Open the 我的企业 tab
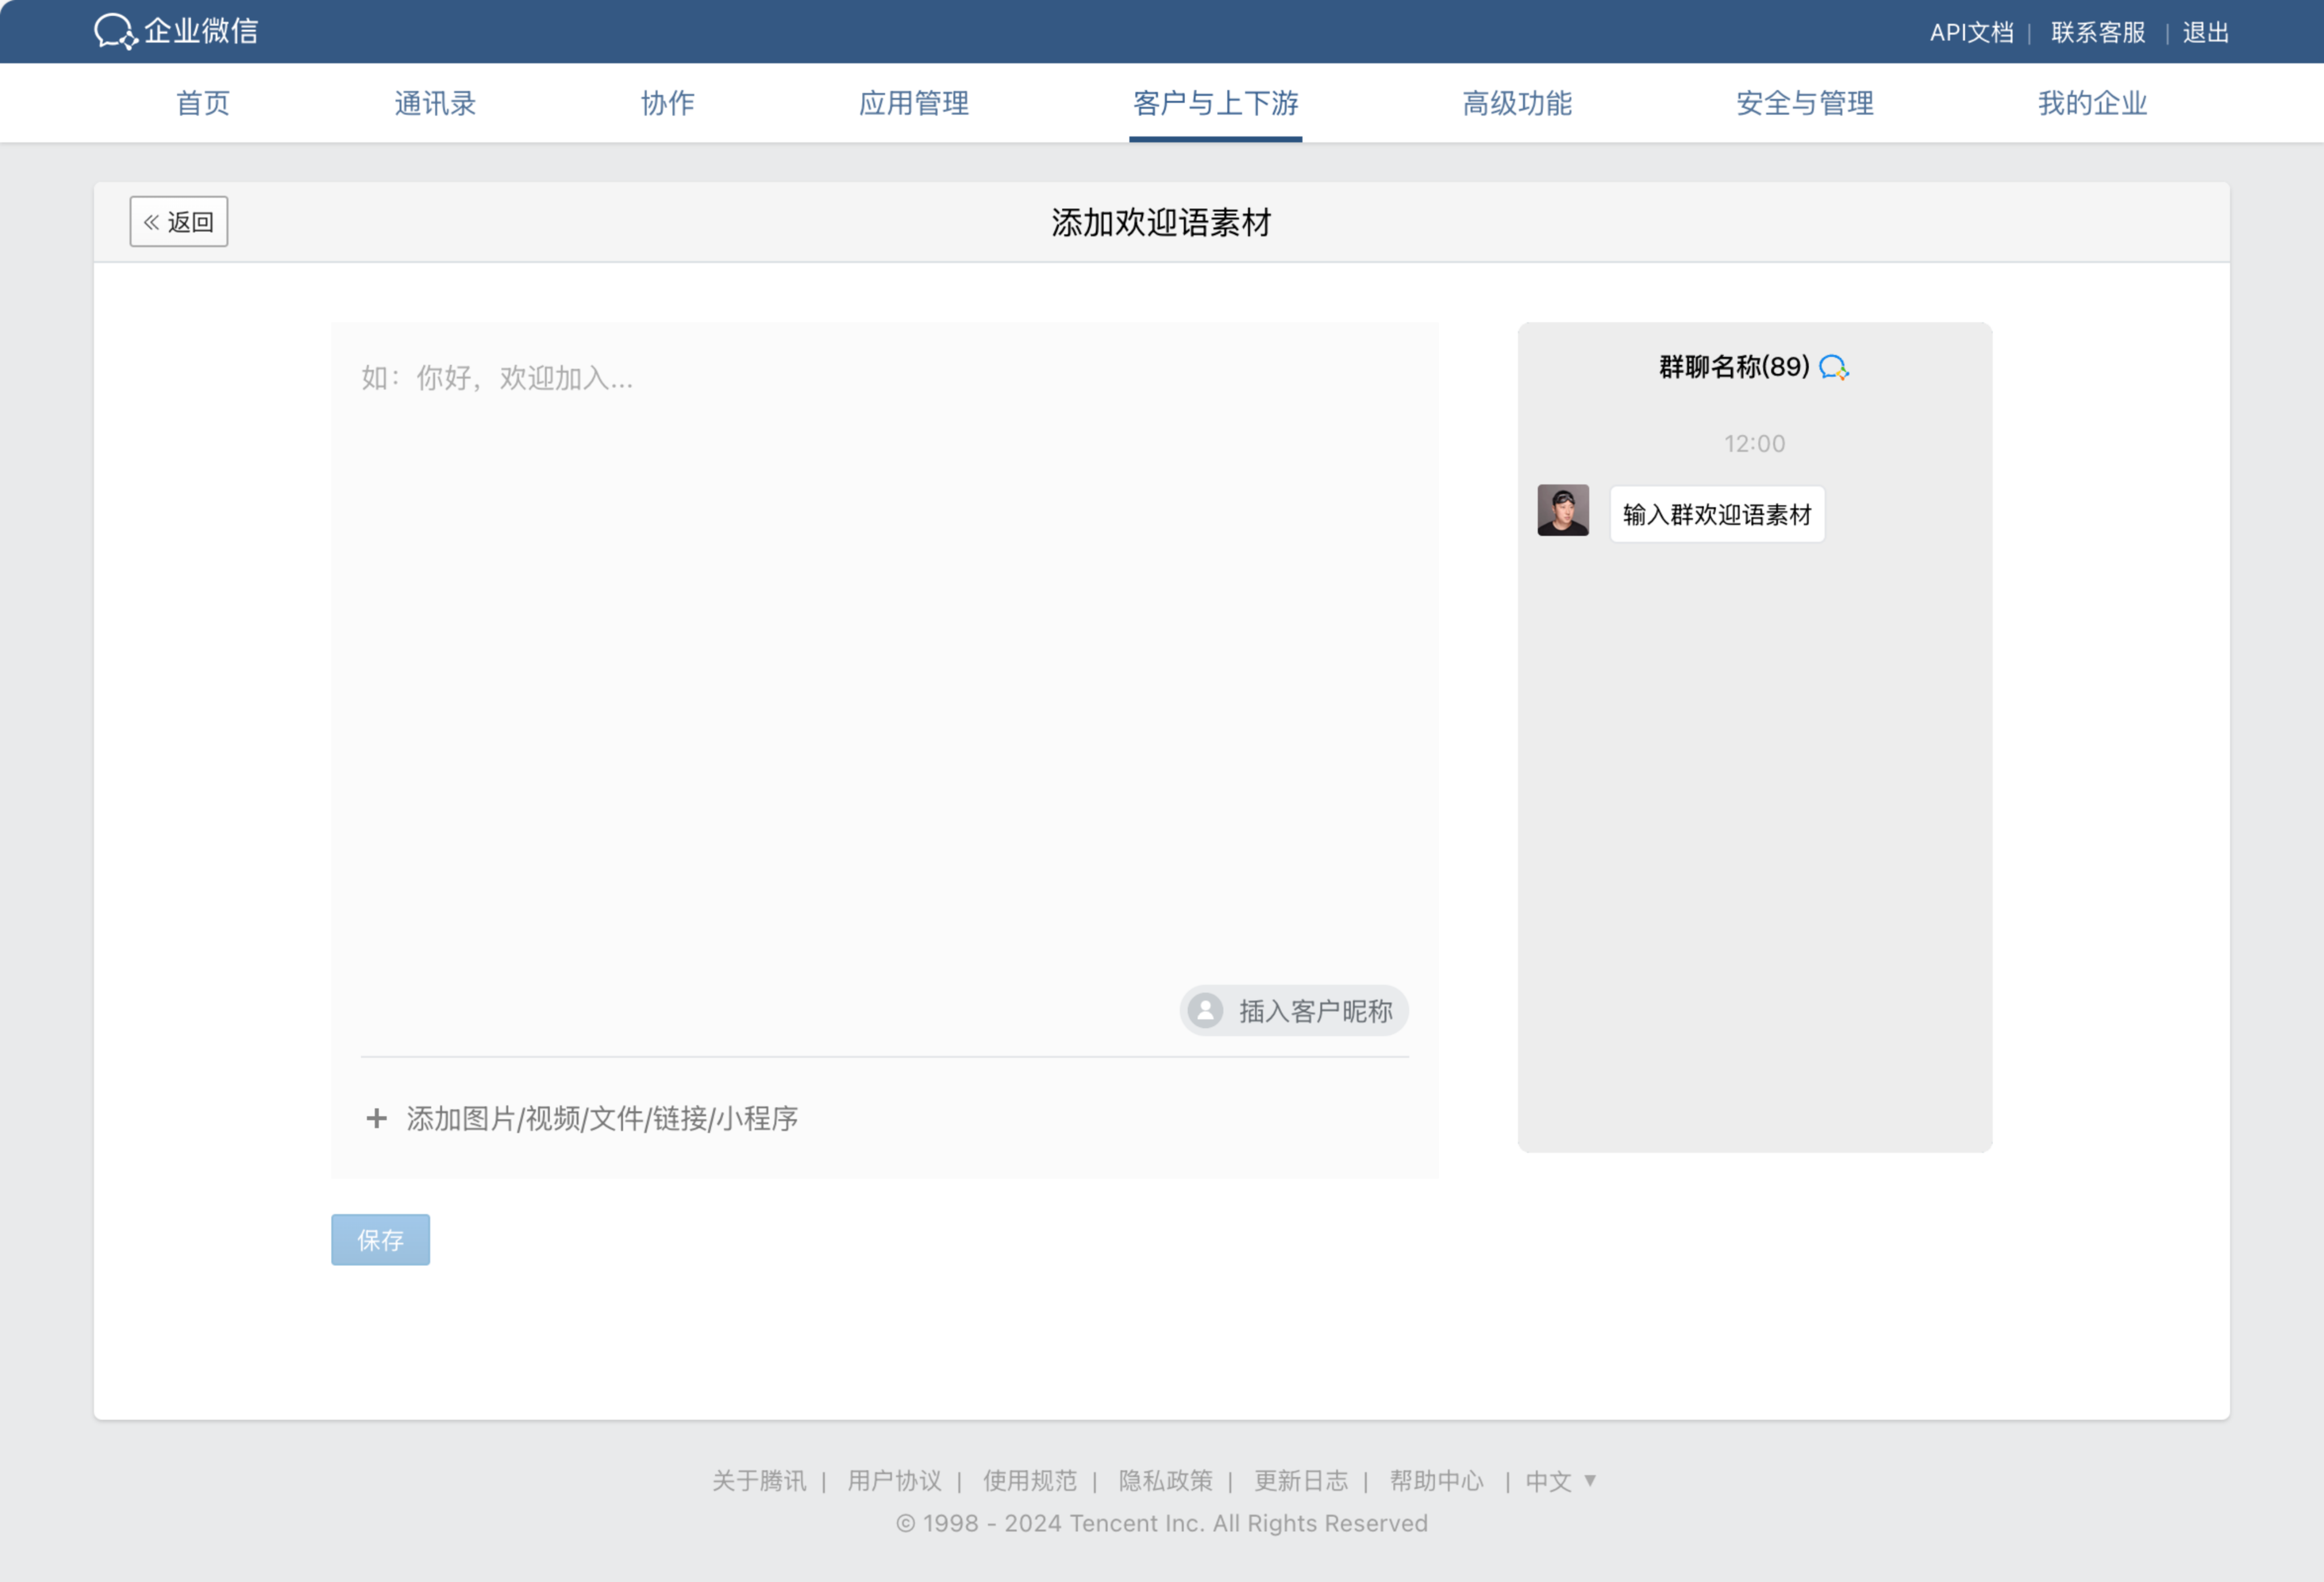Image resolution: width=2324 pixels, height=1582 pixels. 2092,103
